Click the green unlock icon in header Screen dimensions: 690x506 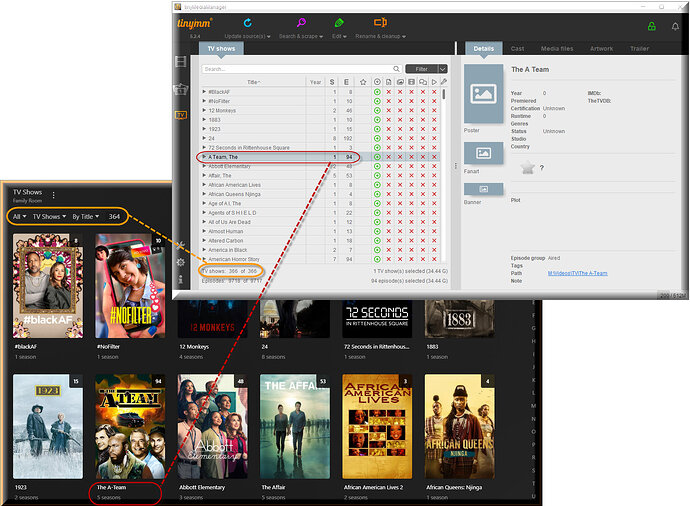[x=652, y=26]
